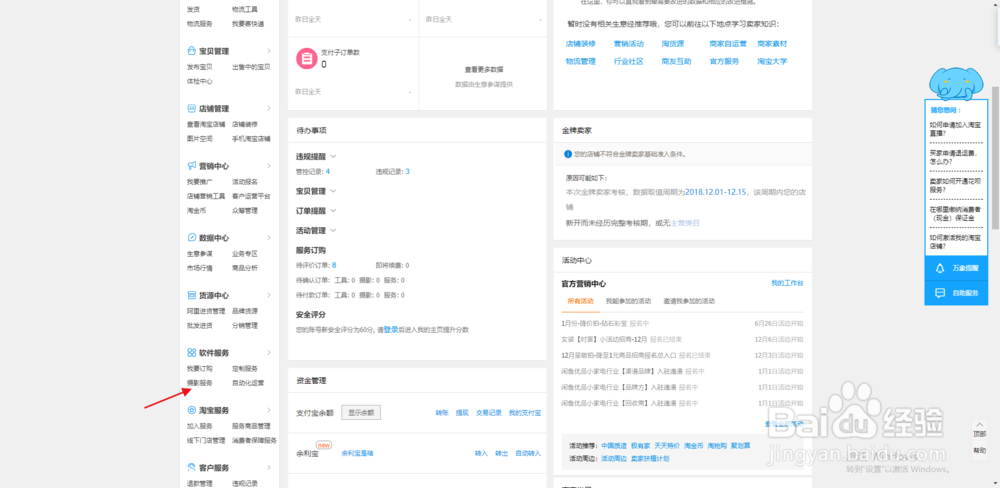The height and width of the screenshot is (488, 1000).
Task: Expand the 宝贝管理 sidebar chevron
Action: (269, 51)
